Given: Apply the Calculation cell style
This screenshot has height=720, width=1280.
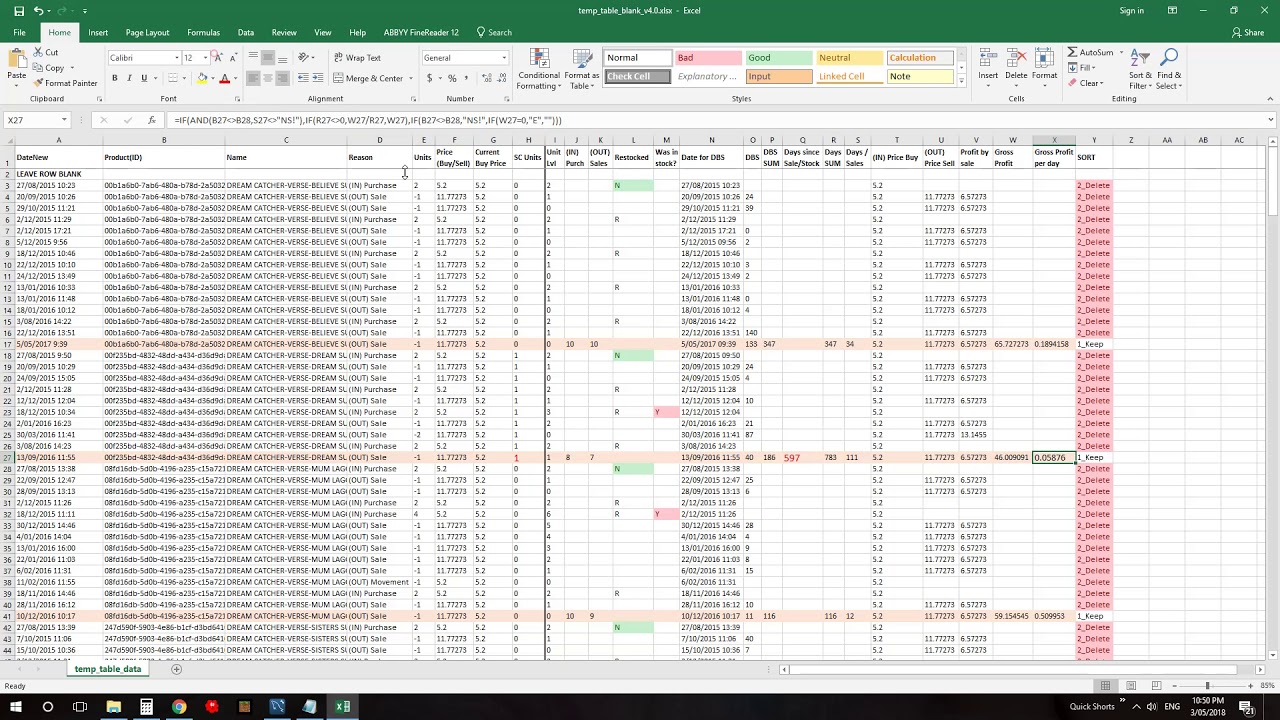Looking at the screenshot, I should pos(919,58).
